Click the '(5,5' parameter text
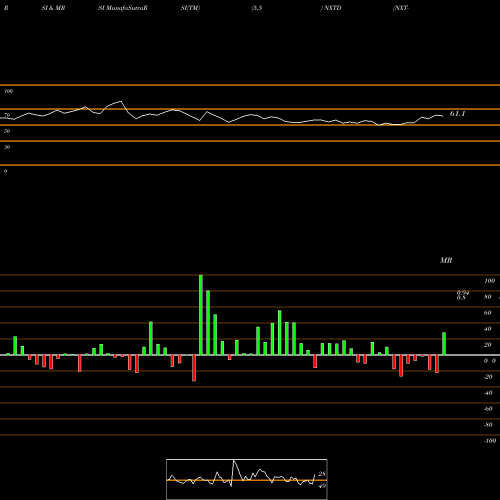500x500 pixels. pyautogui.click(x=257, y=8)
